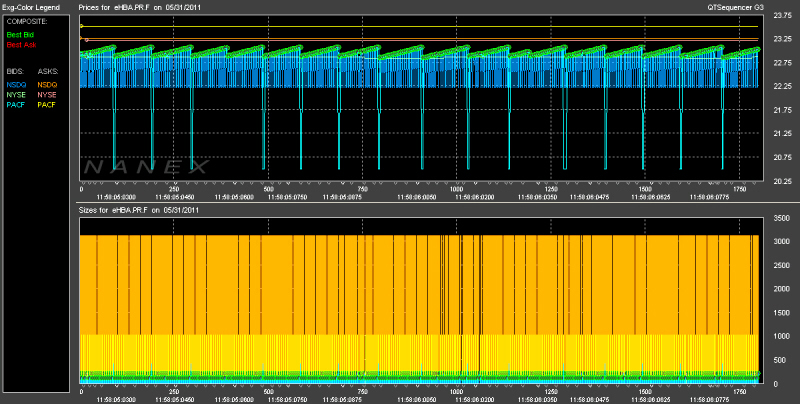
Task: Click yellow PACF label under ASKS
Action: 46,105
